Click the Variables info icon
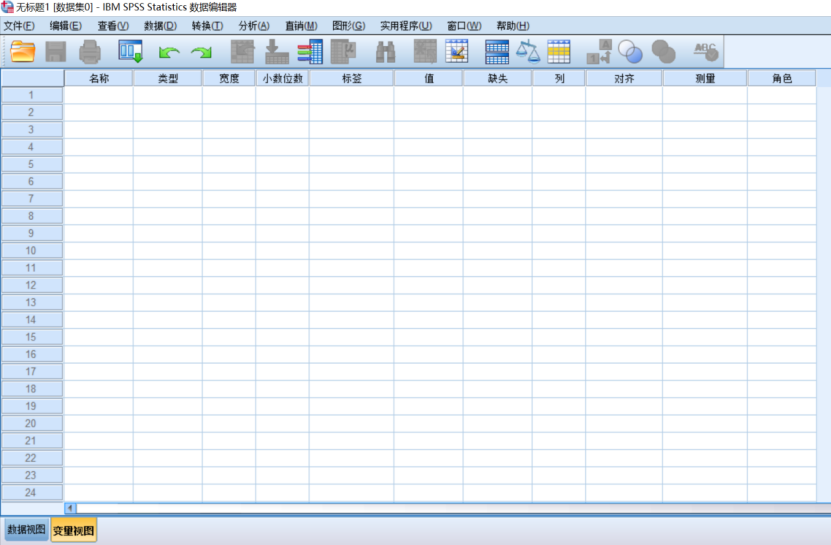This screenshot has width=831, height=545. 310,51
